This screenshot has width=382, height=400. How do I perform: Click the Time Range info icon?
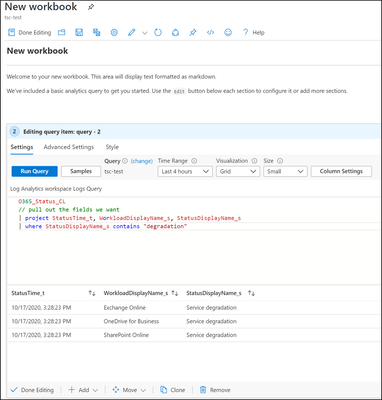[194, 161]
